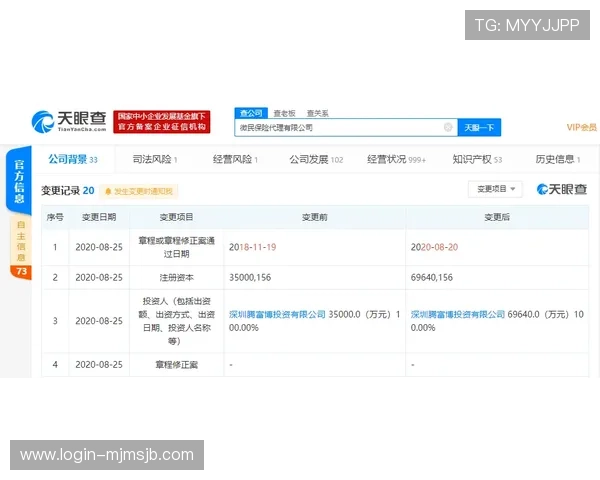
Task: Click the 变更前 column header
Action: tap(315, 217)
